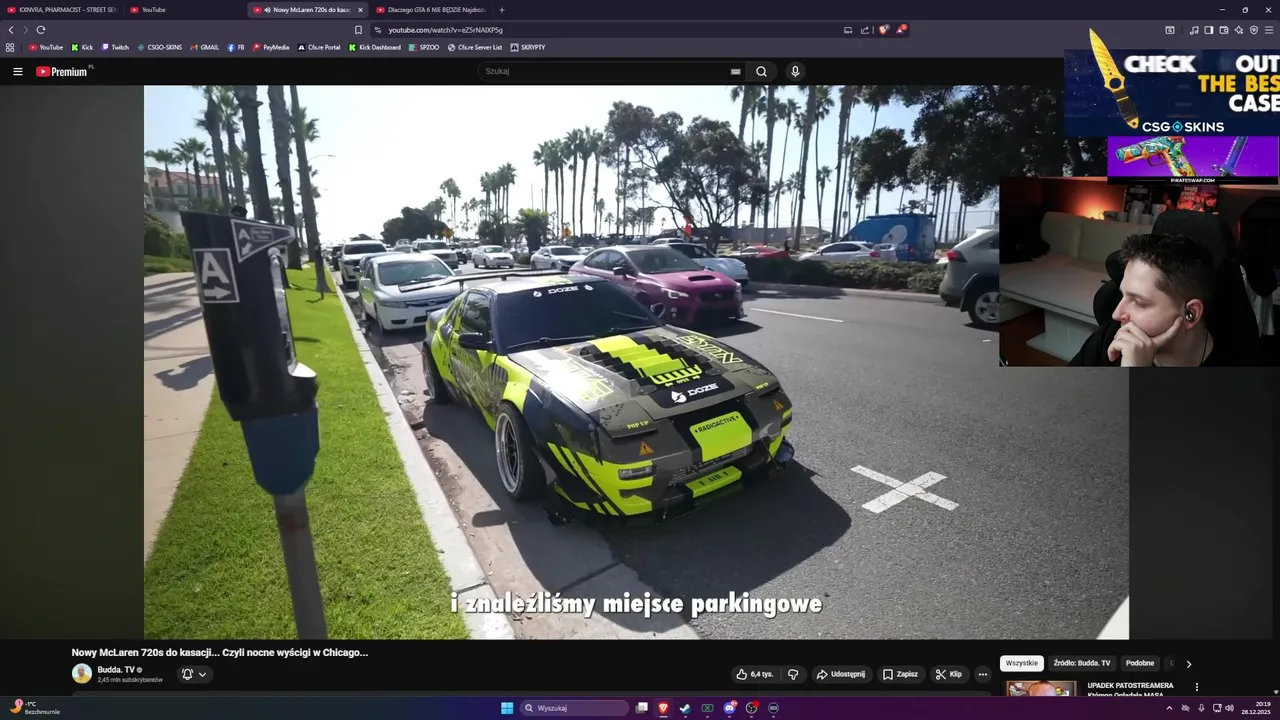Image resolution: width=1280 pixels, height=720 pixels.
Task: Open more actions three-dot menu
Action: click(982, 674)
